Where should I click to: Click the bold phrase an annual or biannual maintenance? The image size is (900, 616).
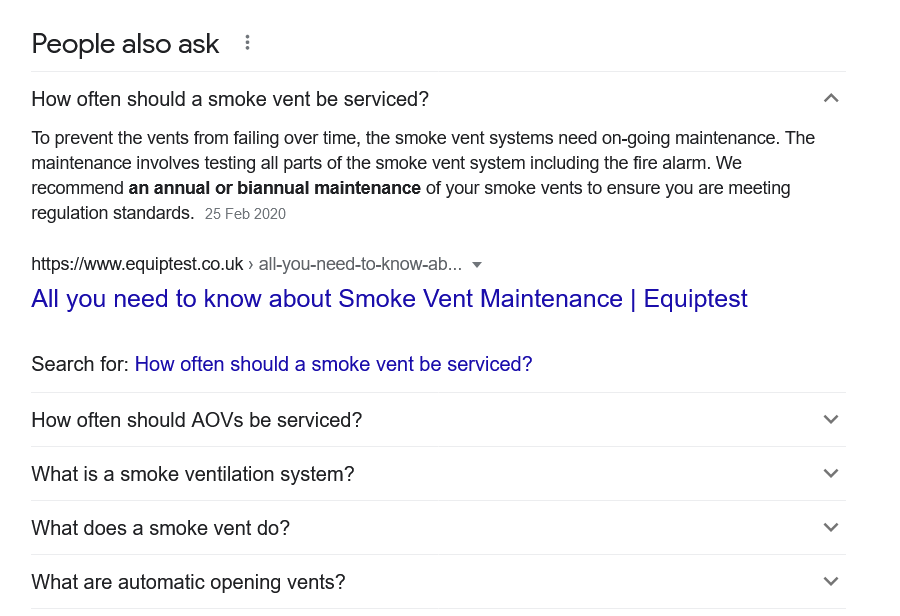[274, 188]
